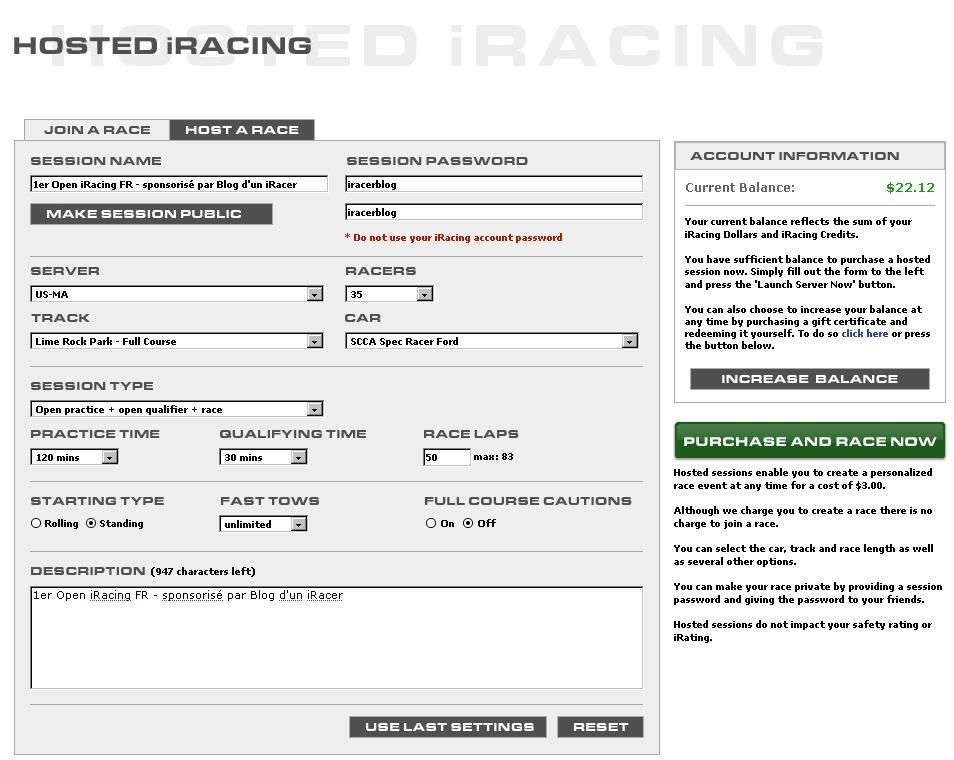Screen dimensions: 954x760
Task: Select Rolling starting type
Action: coord(36,523)
